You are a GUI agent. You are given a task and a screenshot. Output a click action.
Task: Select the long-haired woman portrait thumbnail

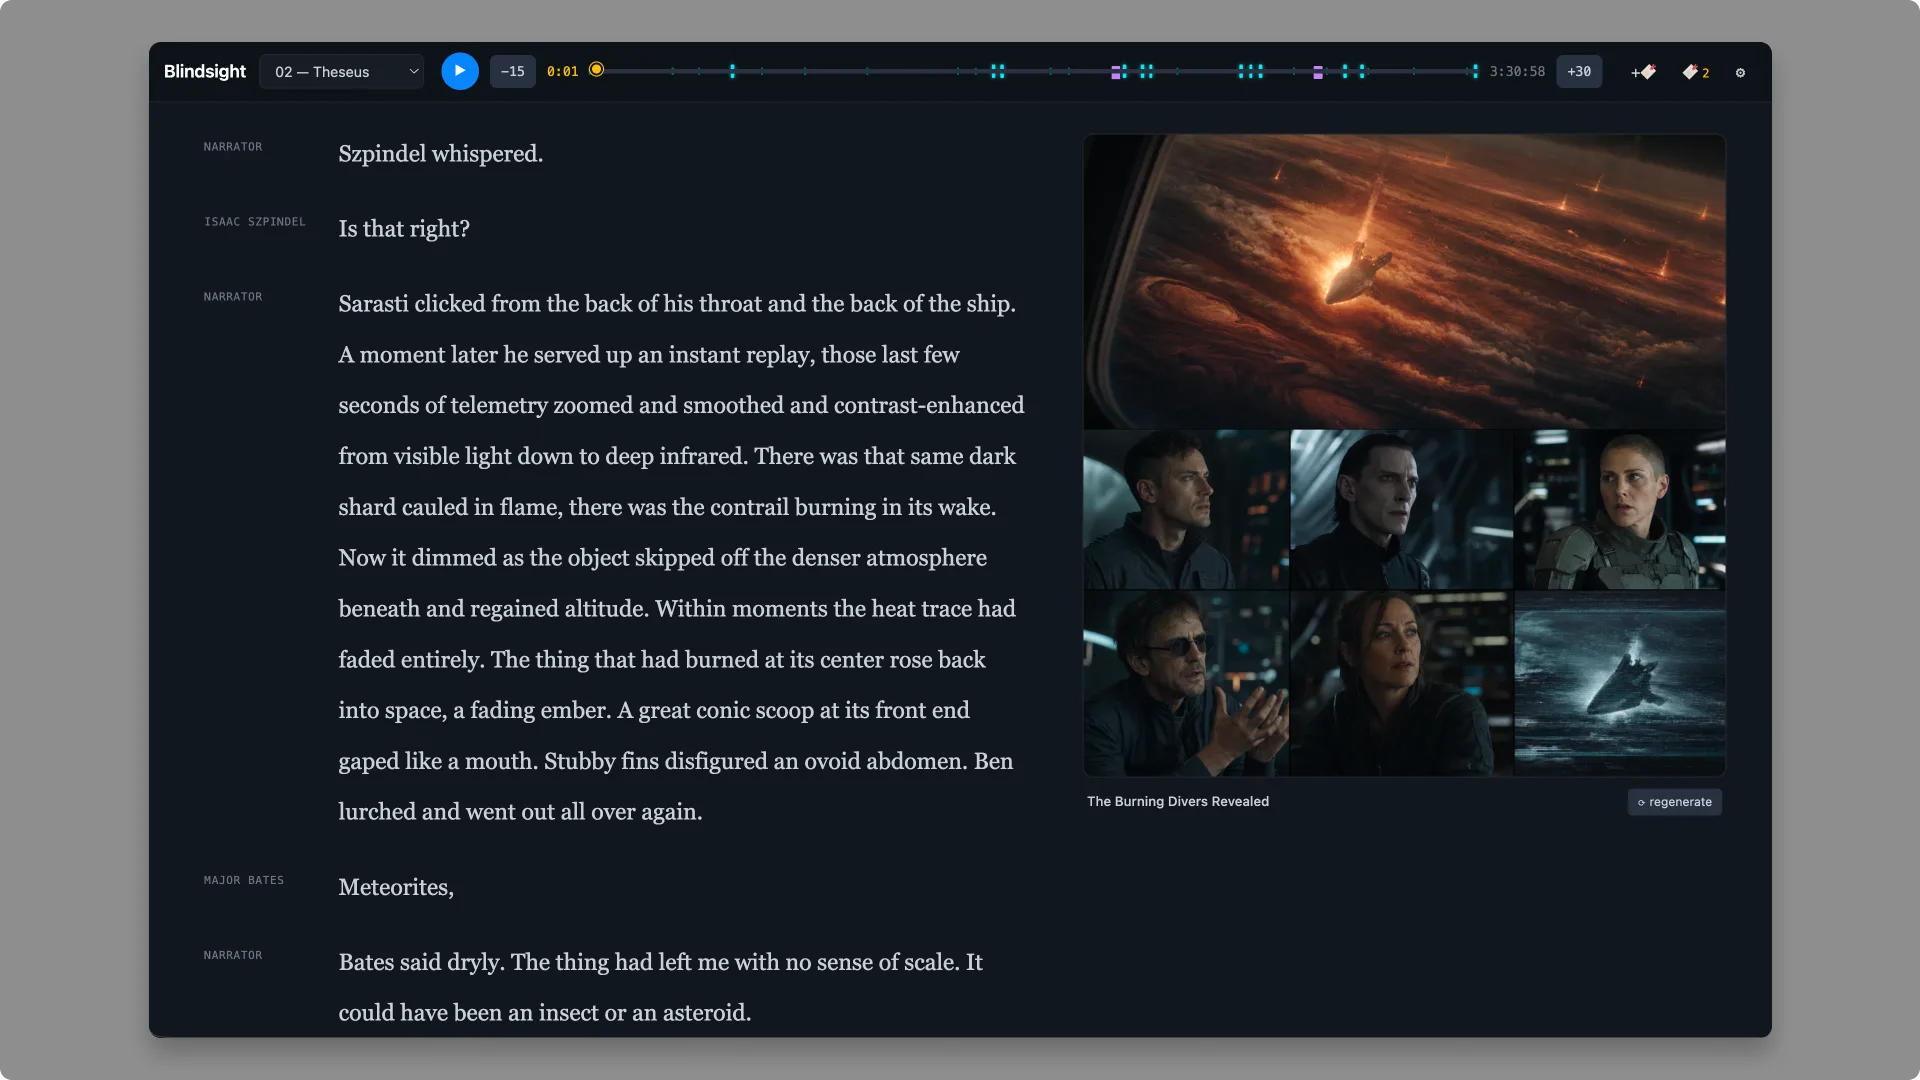point(1401,683)
